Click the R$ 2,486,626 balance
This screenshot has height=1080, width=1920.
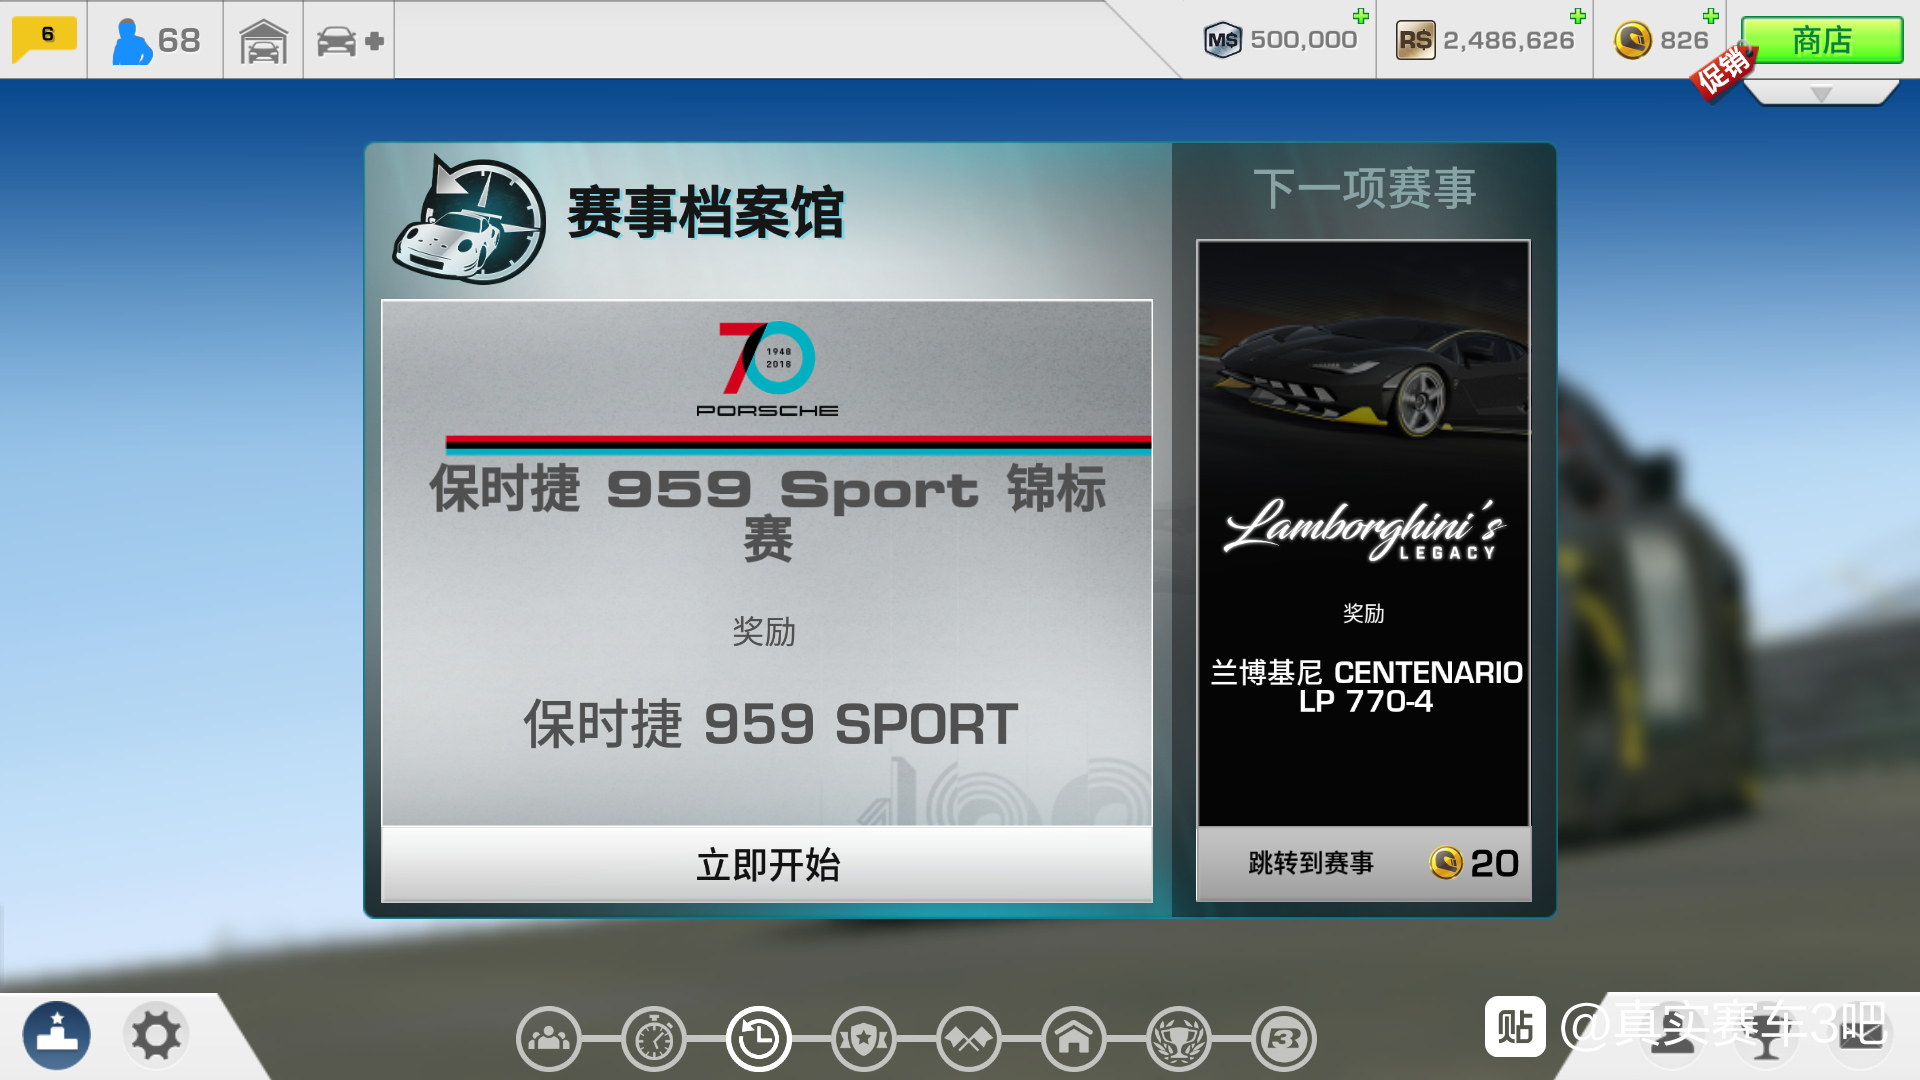(x=1485, y=40)
